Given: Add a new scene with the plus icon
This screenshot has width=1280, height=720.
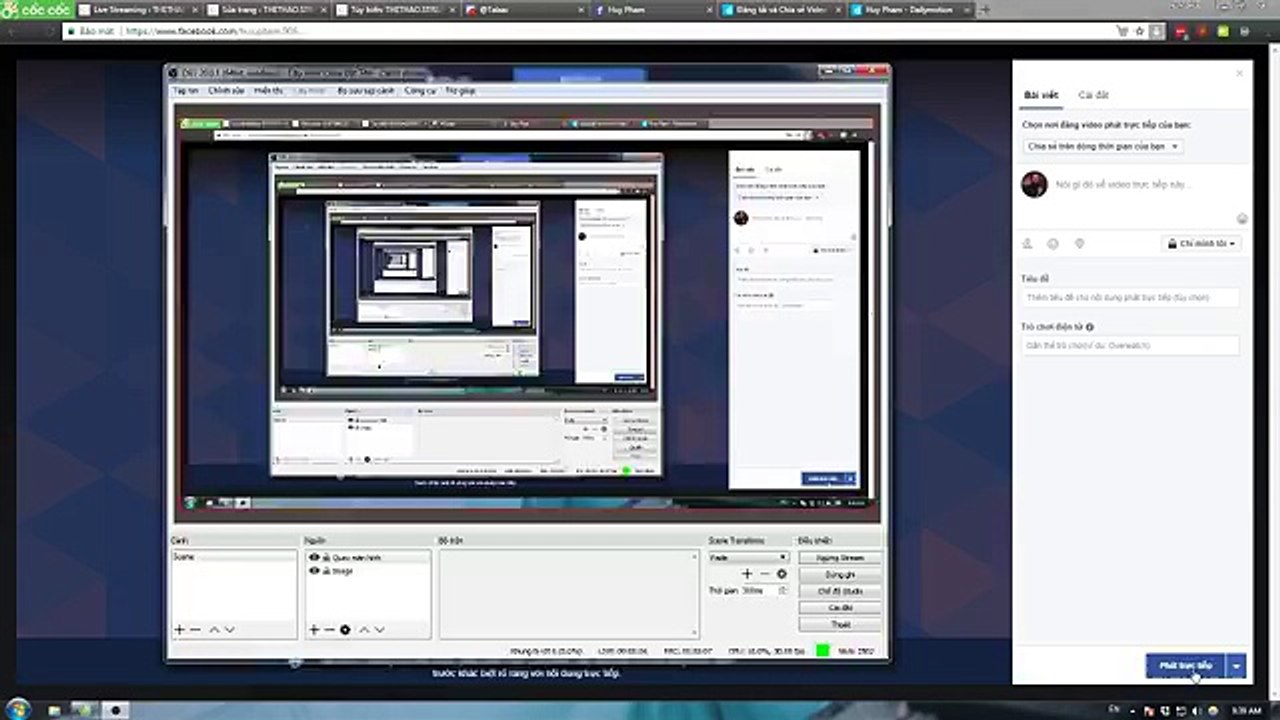Looking at the screenshot, I should tap(179, 630).
